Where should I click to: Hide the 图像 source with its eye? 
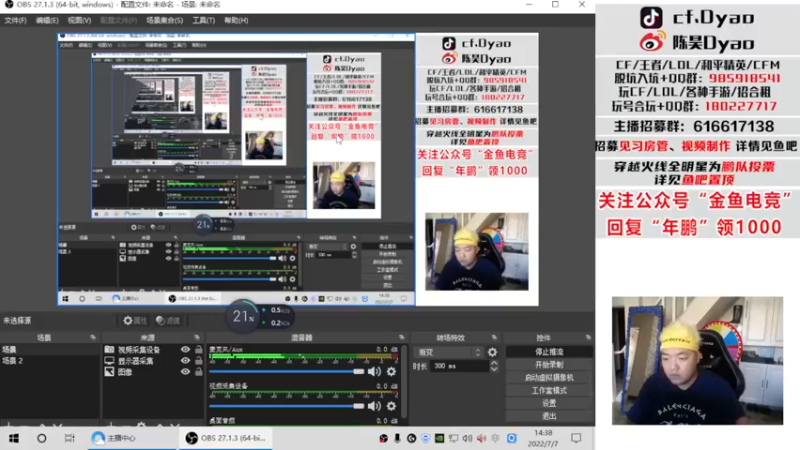(185, 372)
